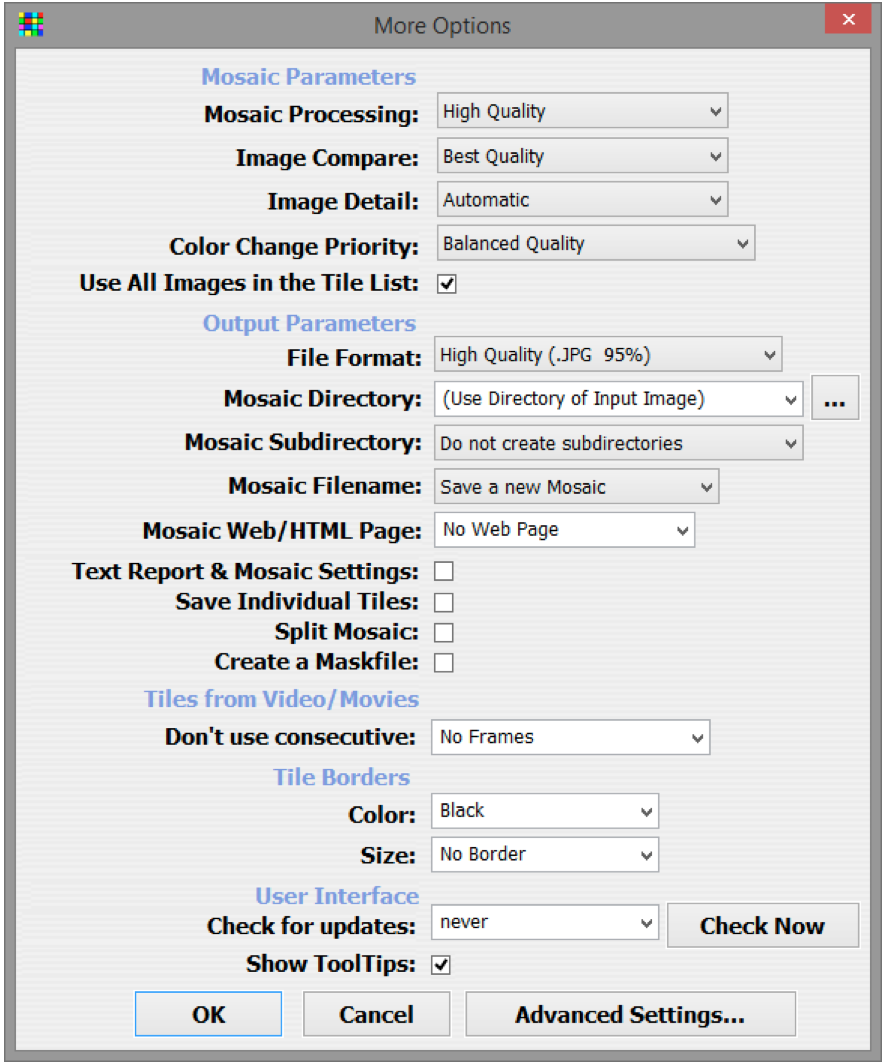888x1064 pixels.
Task: Expand the Tile Borders Size dropdown
Action: coord(545,854)
